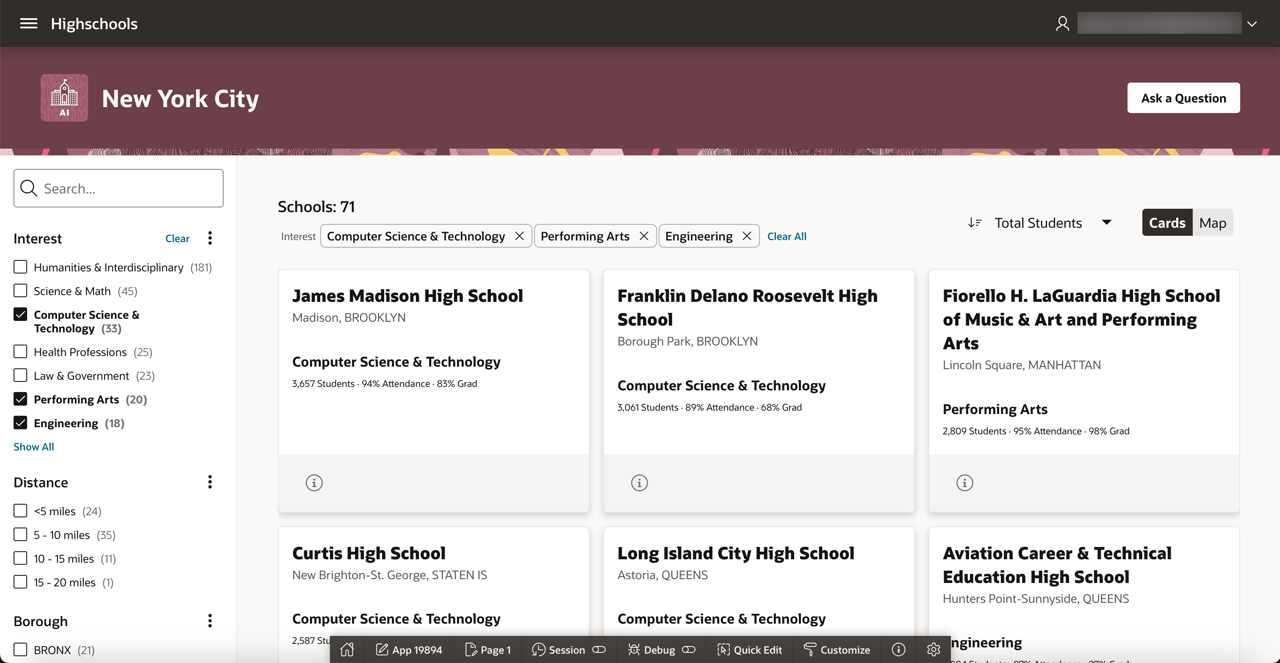Click into the Search input field
Viewport: 1280px width, 663px height.
coord(130,188)
